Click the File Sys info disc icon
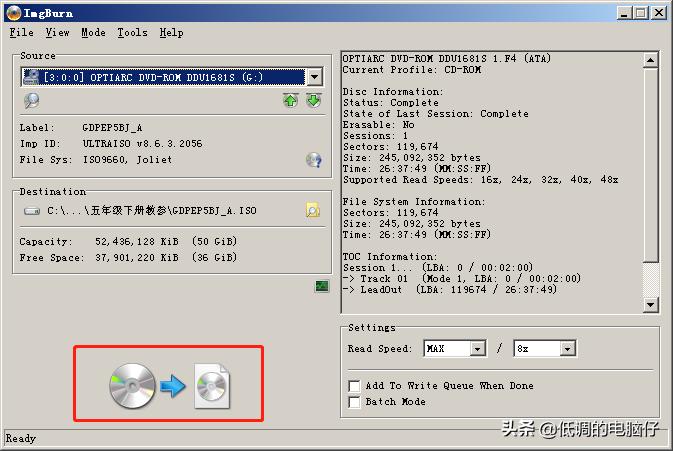Screen dimensions: 673x451 point(314,160)
